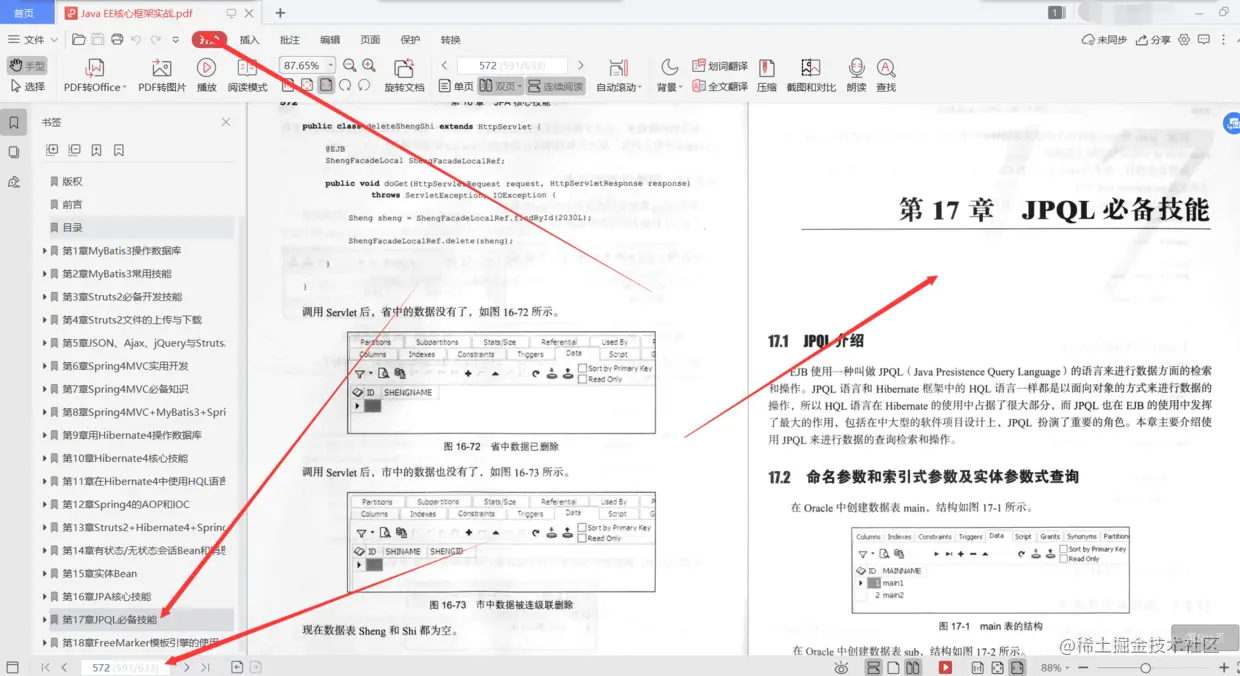Toggle 连续阅读 continuous reading
This screenshot has width=1240, height=676.
[556, 87]
